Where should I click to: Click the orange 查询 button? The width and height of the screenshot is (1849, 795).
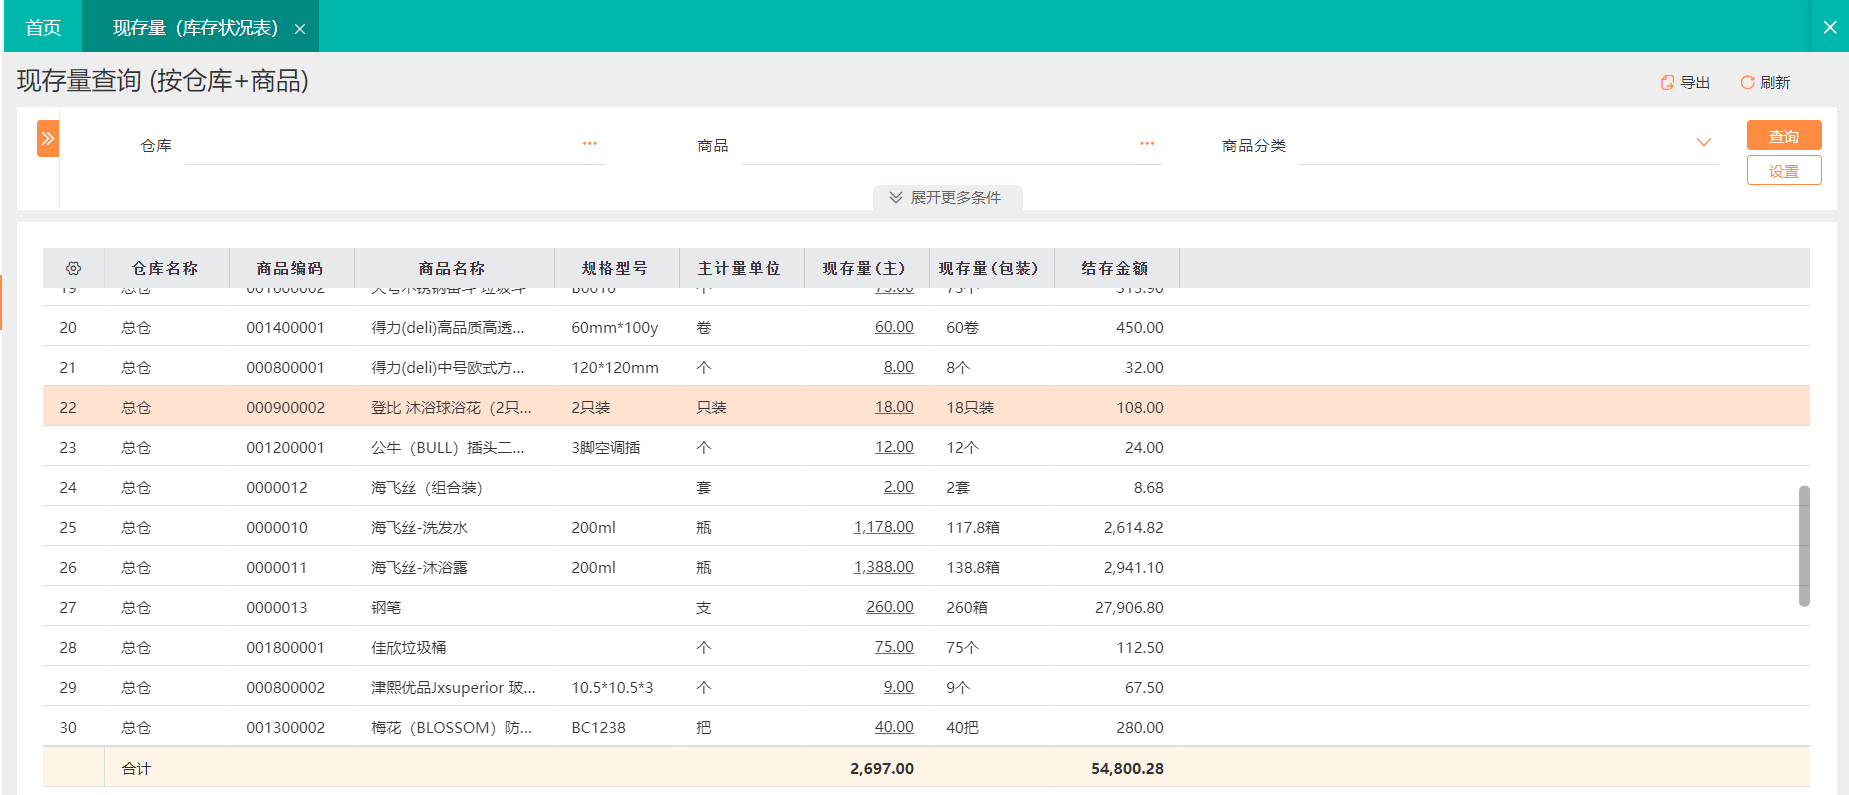tap(1783, 136)
